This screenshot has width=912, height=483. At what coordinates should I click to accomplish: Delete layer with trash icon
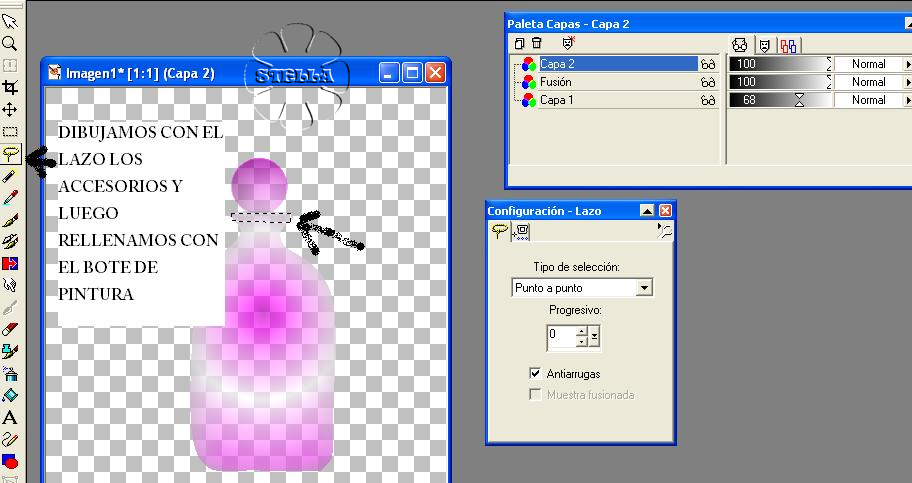(x=536, y=43)
